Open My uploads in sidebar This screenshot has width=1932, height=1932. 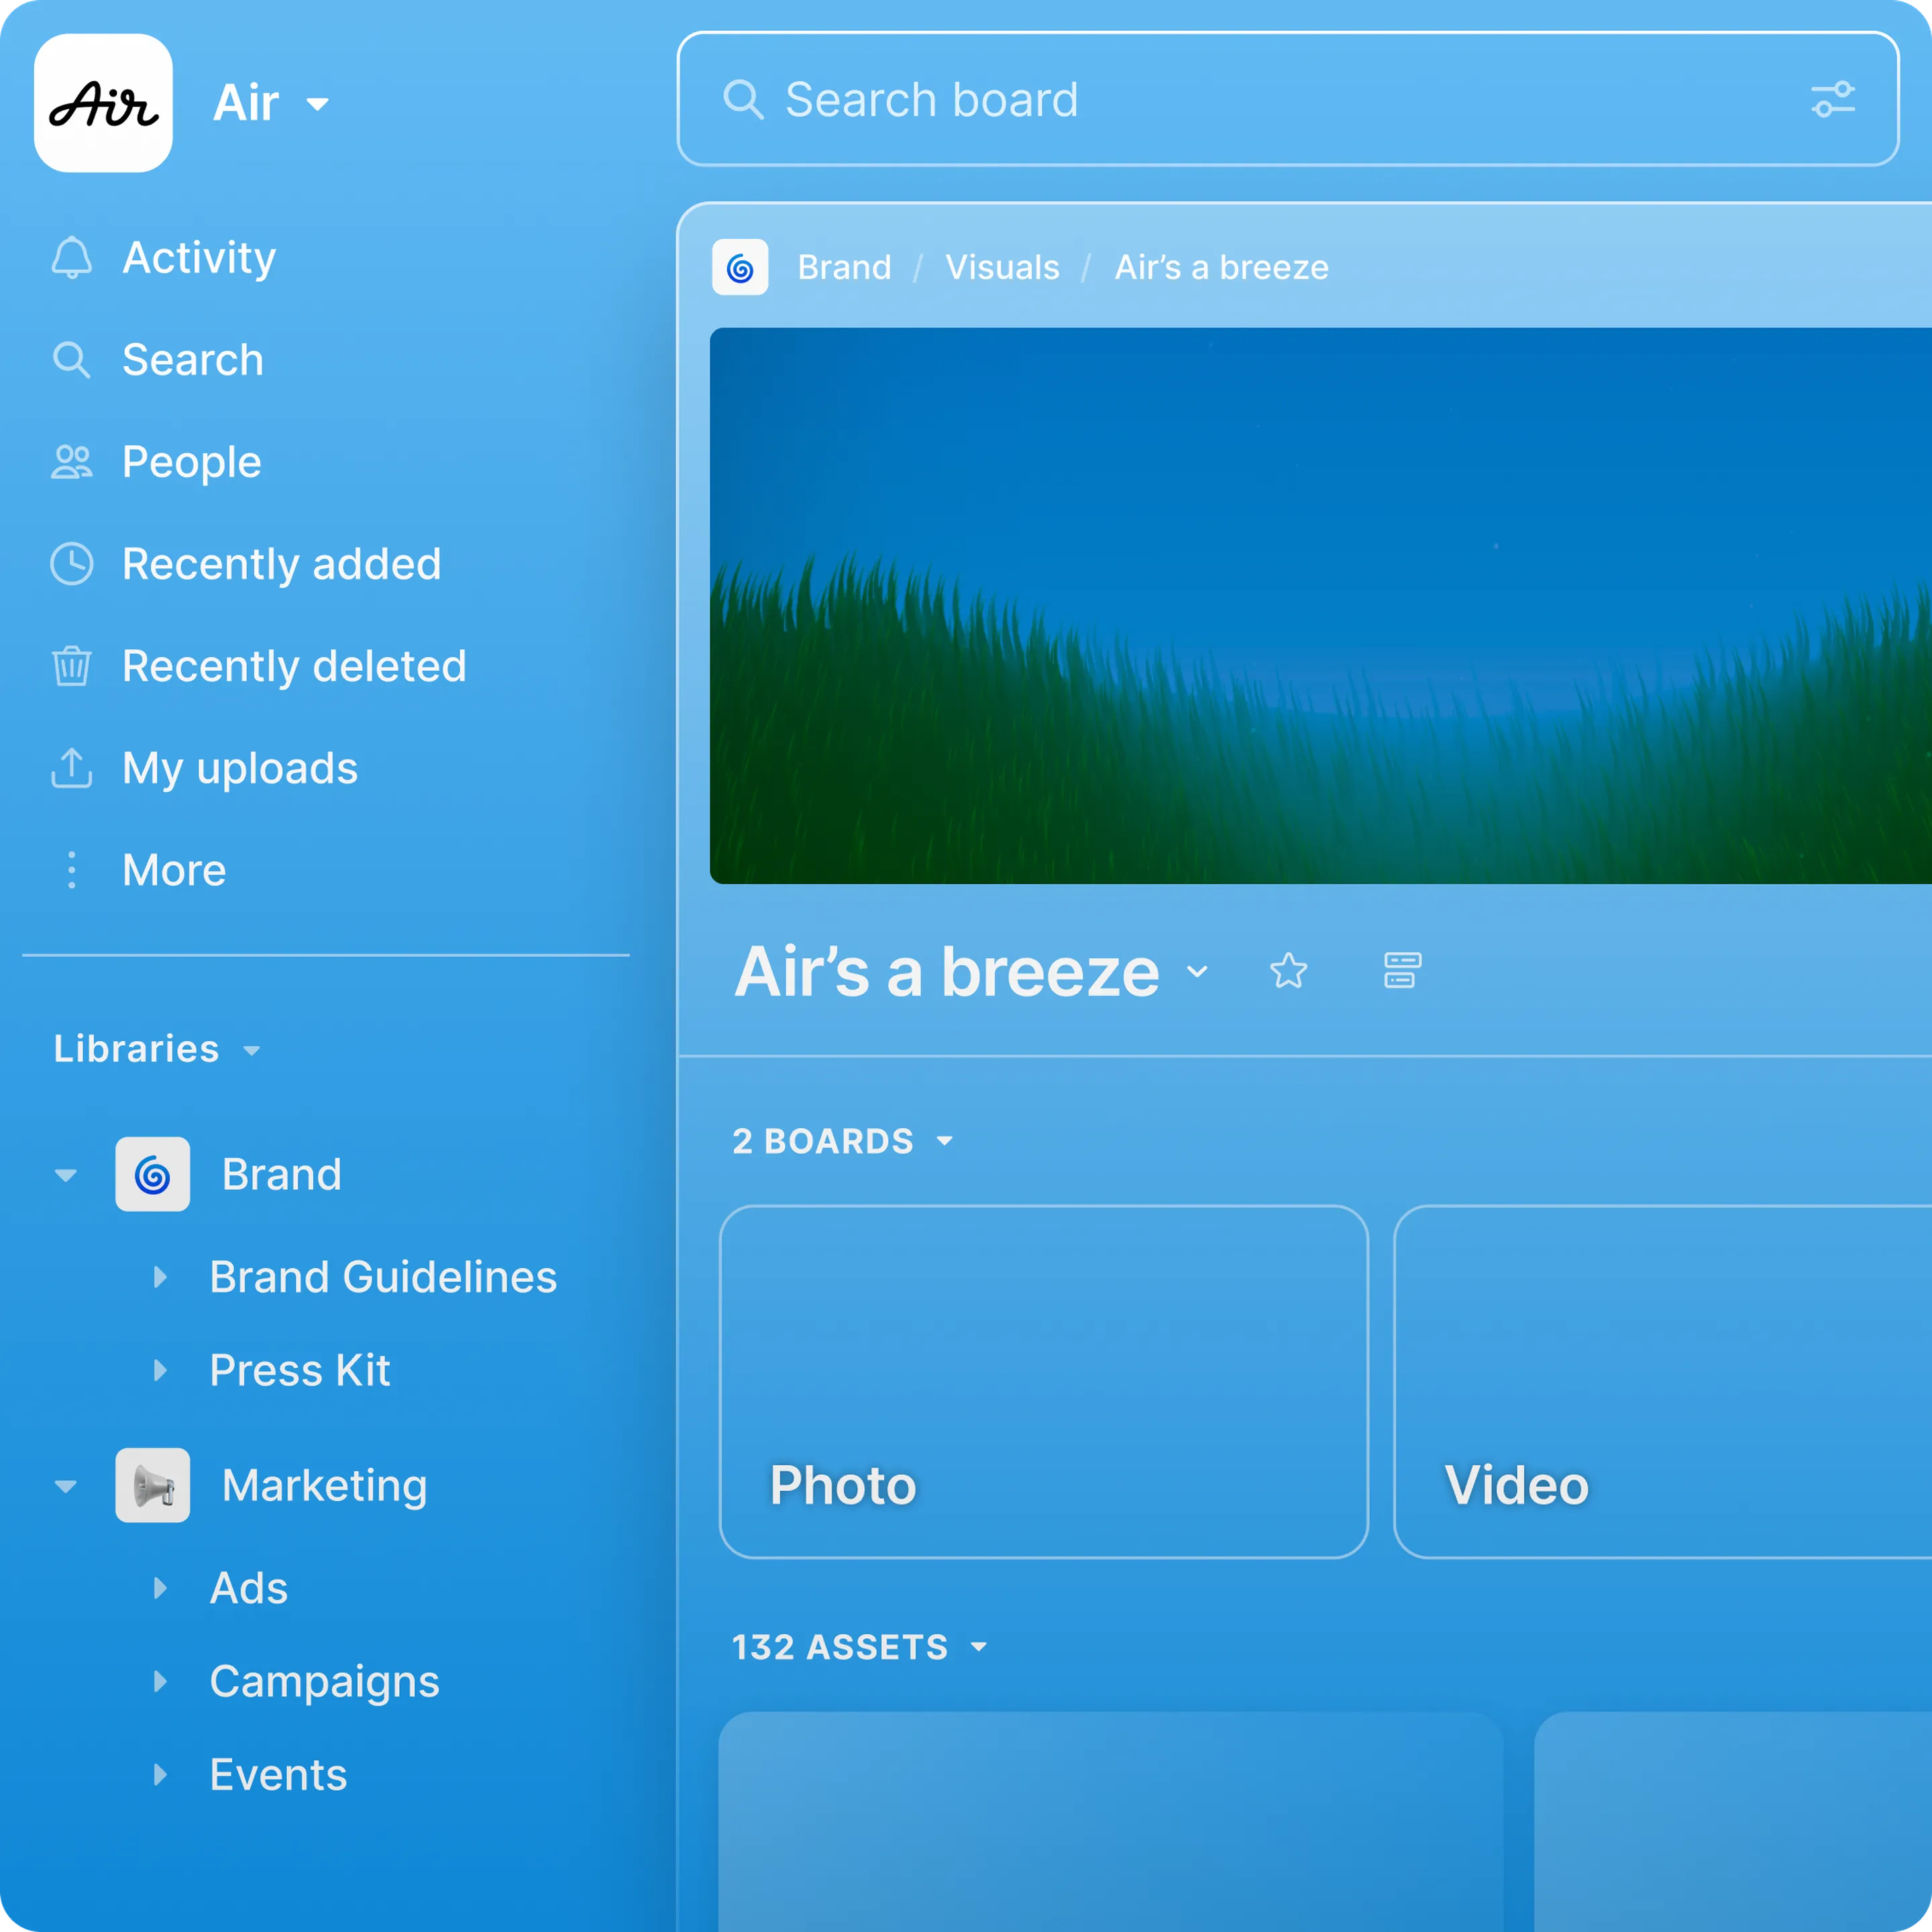(238, 768)
